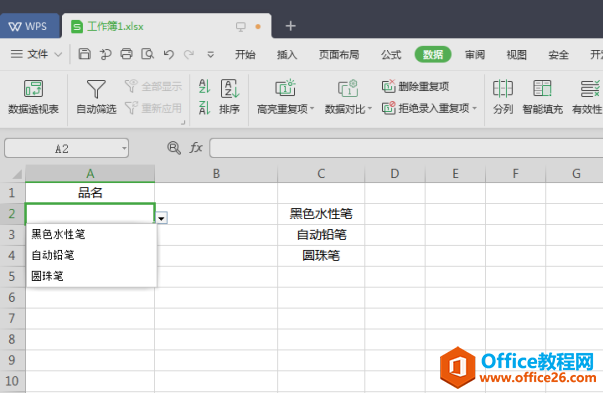The width and height of the screenshot is (603, 395).
Task: Click the 自动筛选 funnel icon
Action: (96, 89)
